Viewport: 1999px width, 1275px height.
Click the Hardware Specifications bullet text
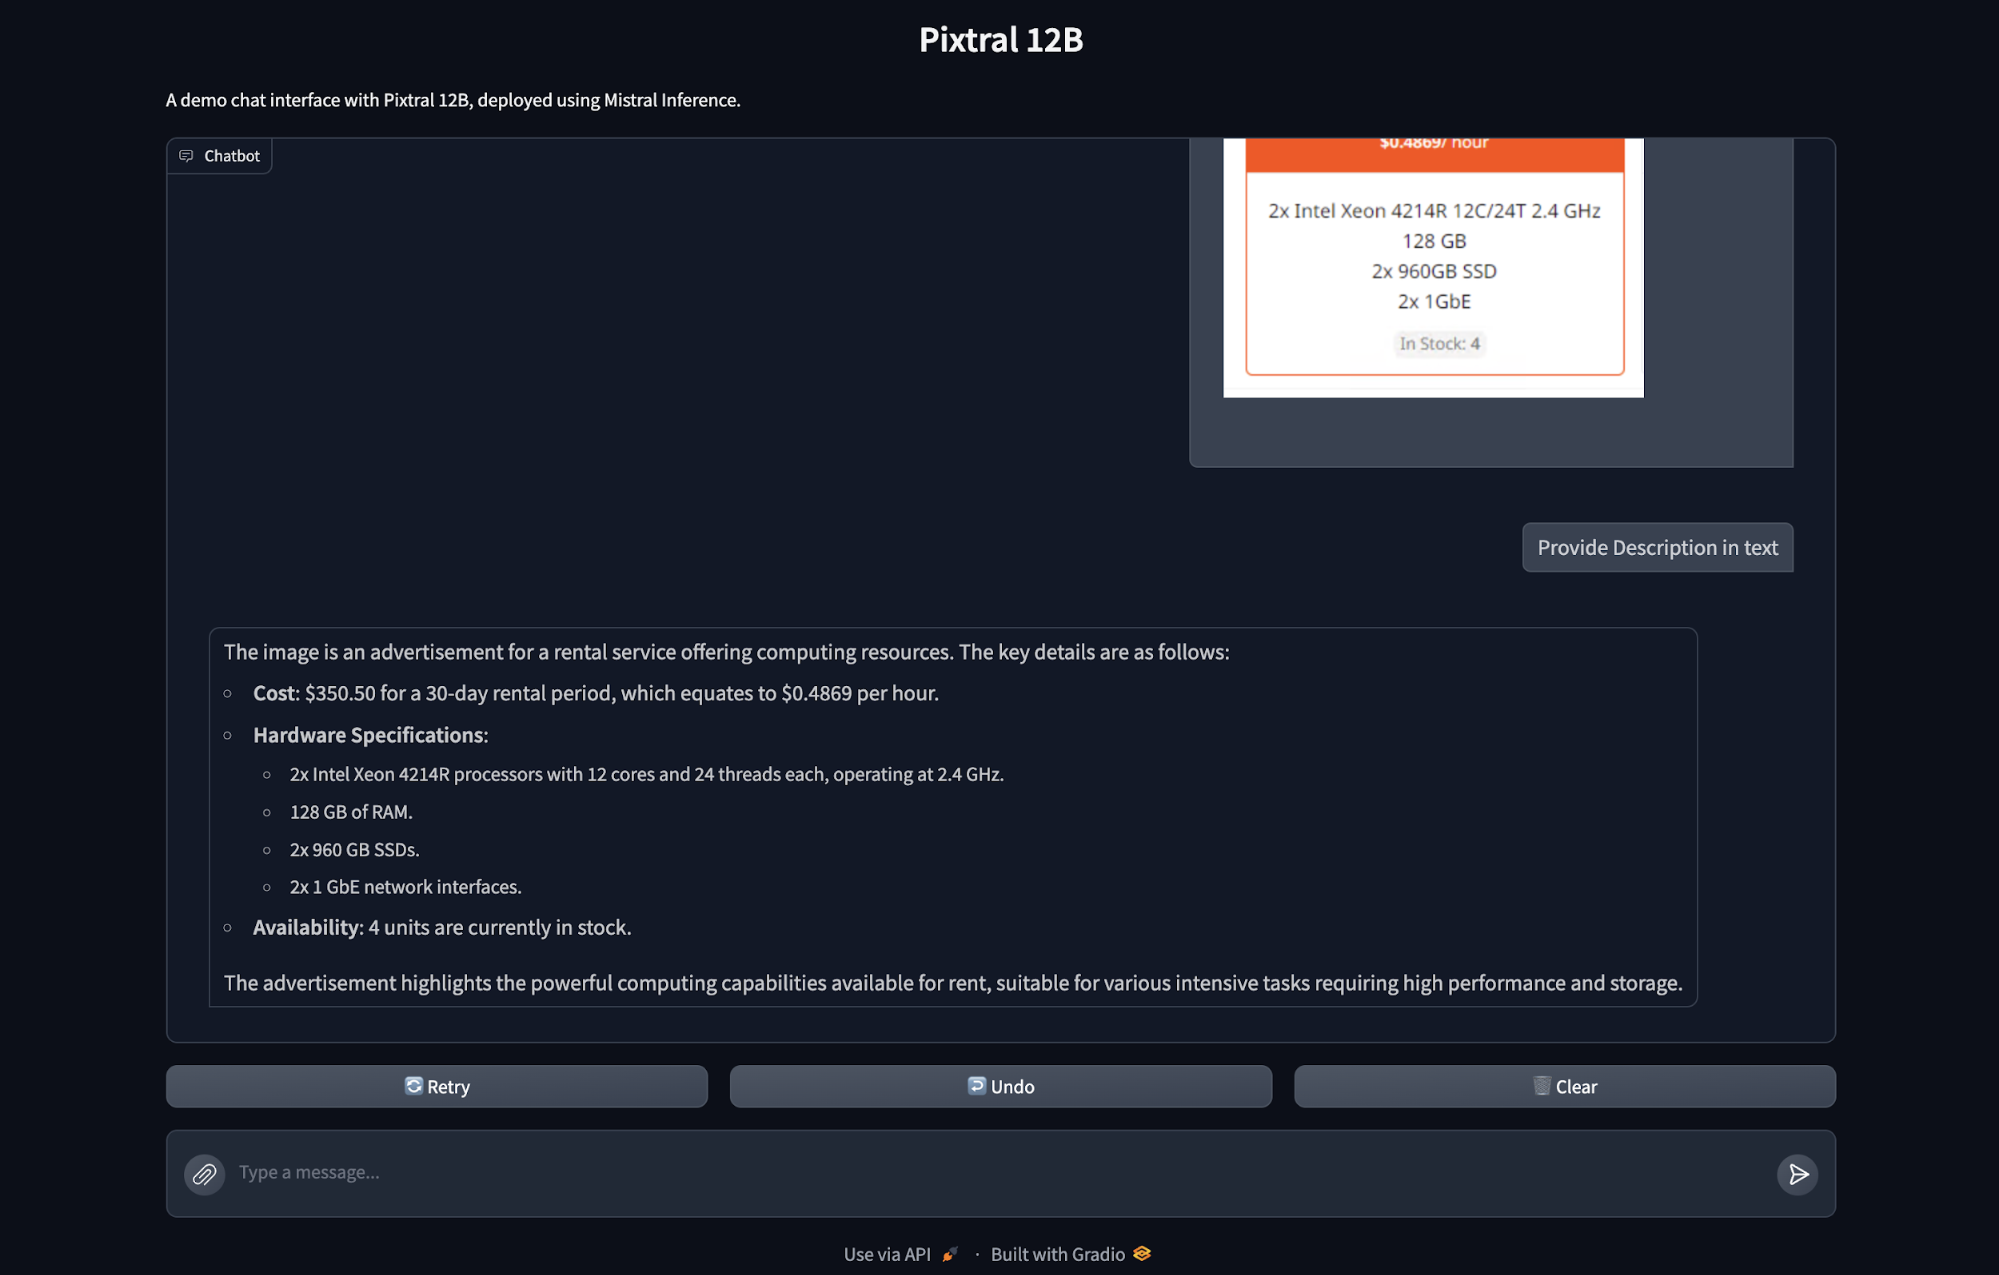370,735
